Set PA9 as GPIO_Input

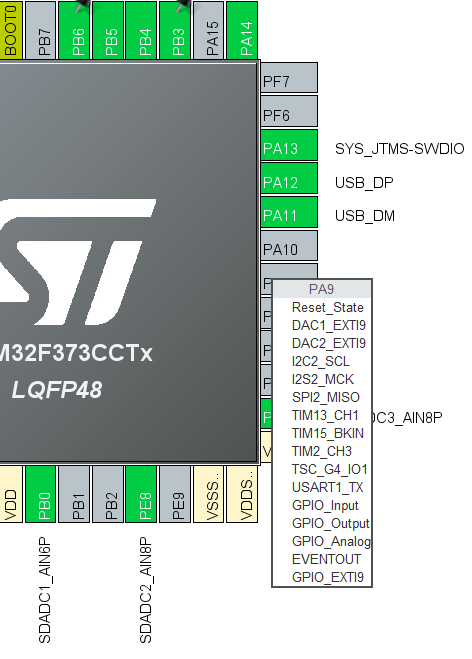(322, 506)
